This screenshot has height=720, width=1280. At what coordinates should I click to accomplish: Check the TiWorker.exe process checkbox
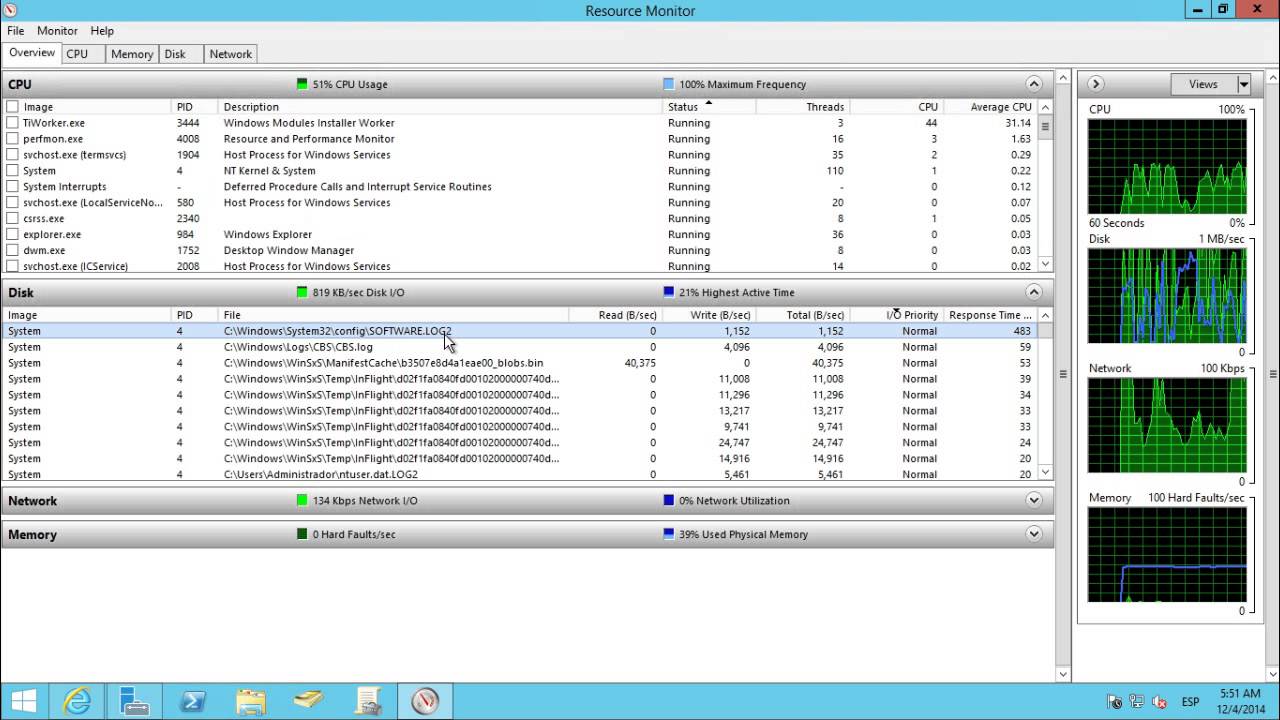12,123
